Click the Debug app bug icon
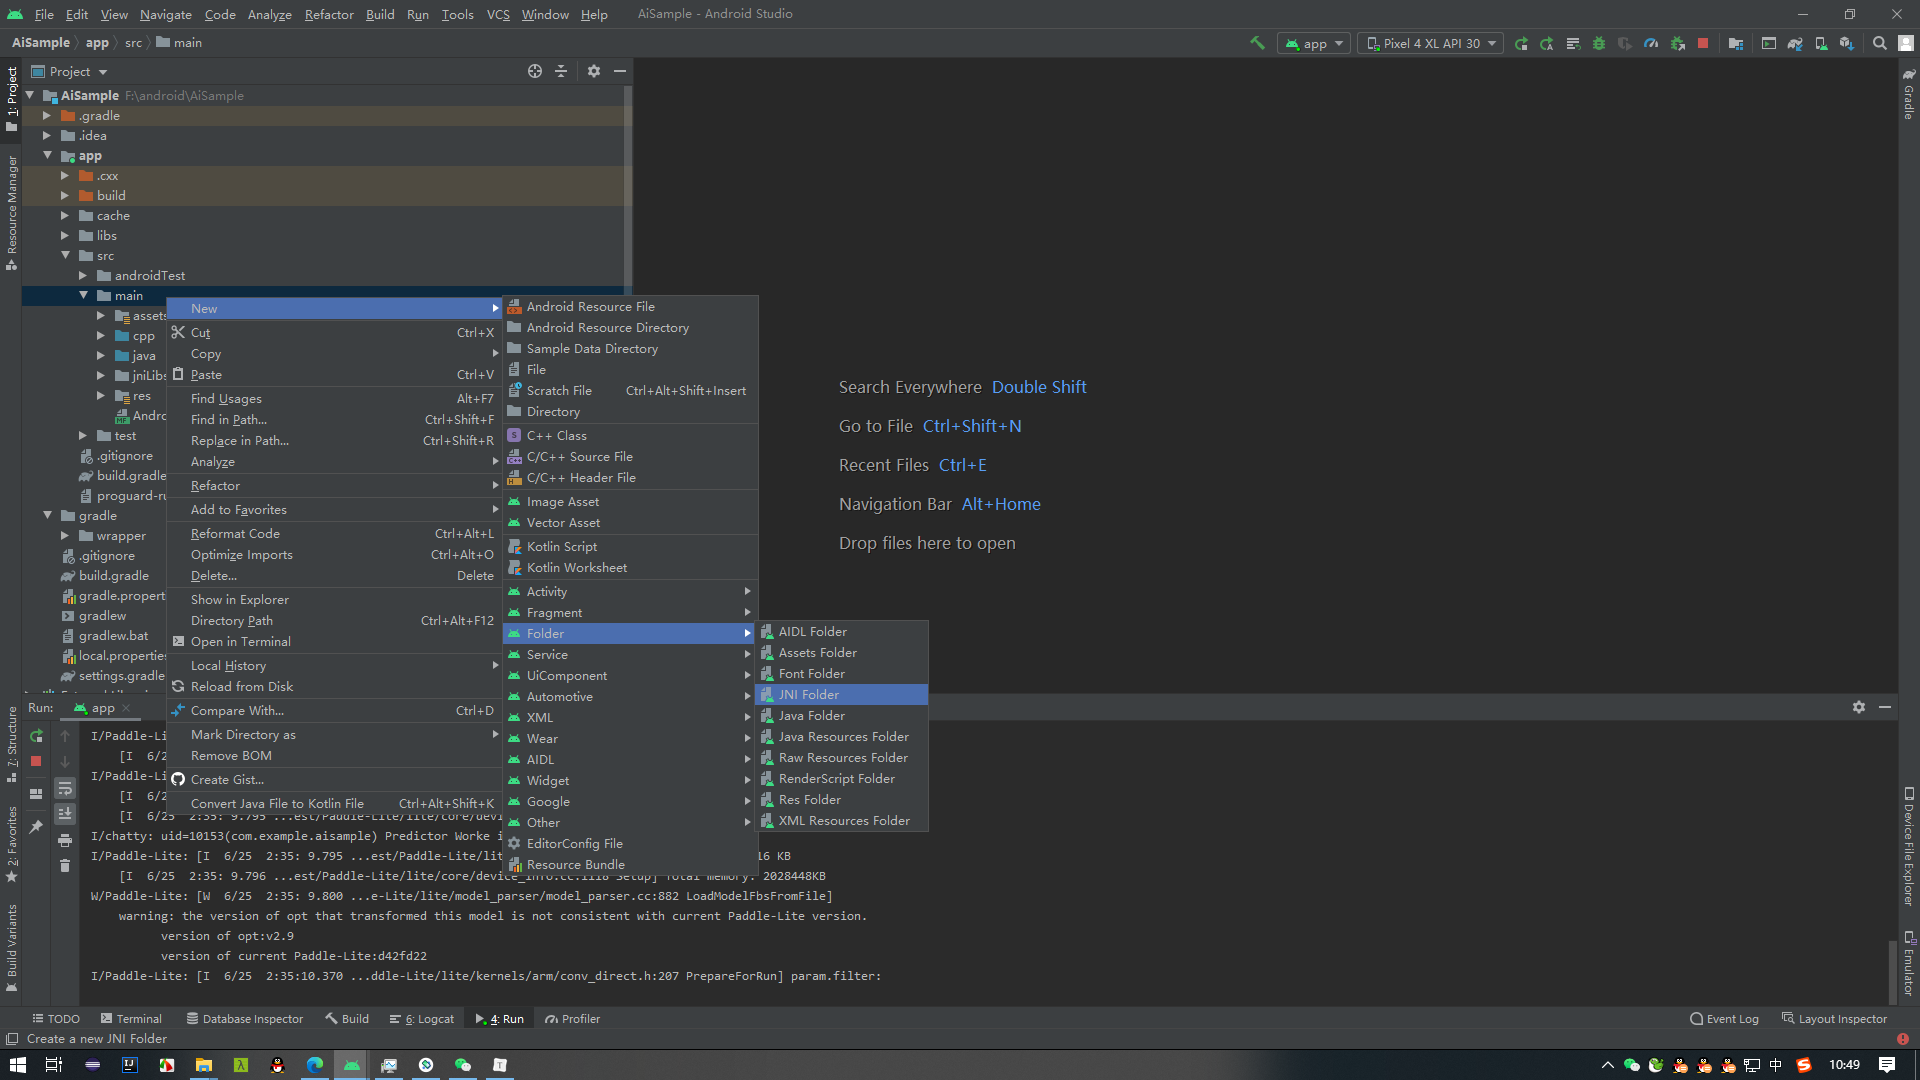 (x=1599, y=43)
